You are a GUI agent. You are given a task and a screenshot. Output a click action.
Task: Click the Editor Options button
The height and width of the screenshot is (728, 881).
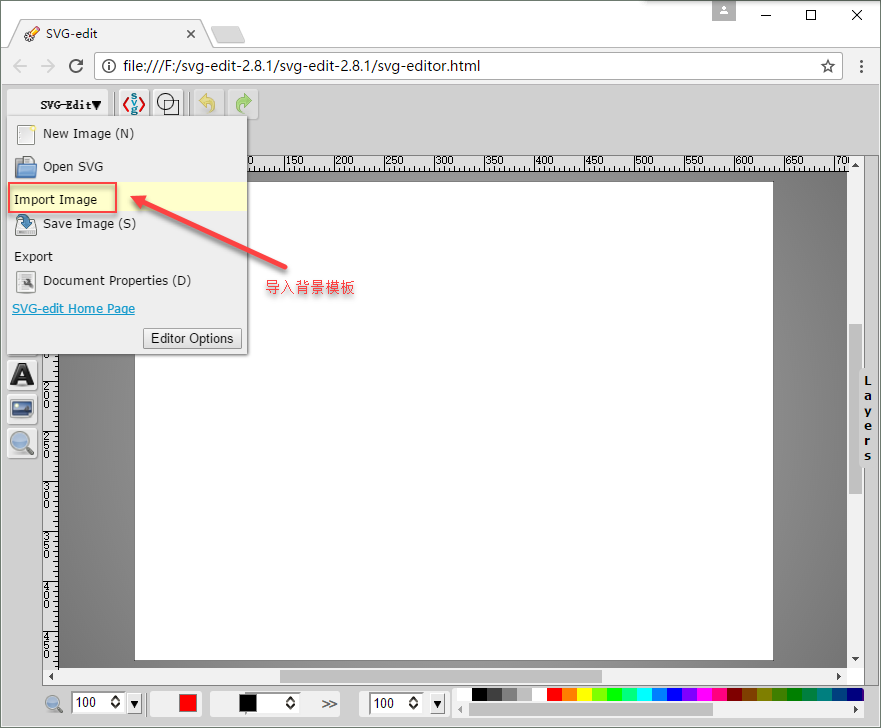pyautogui.click(x=192, y=338)
